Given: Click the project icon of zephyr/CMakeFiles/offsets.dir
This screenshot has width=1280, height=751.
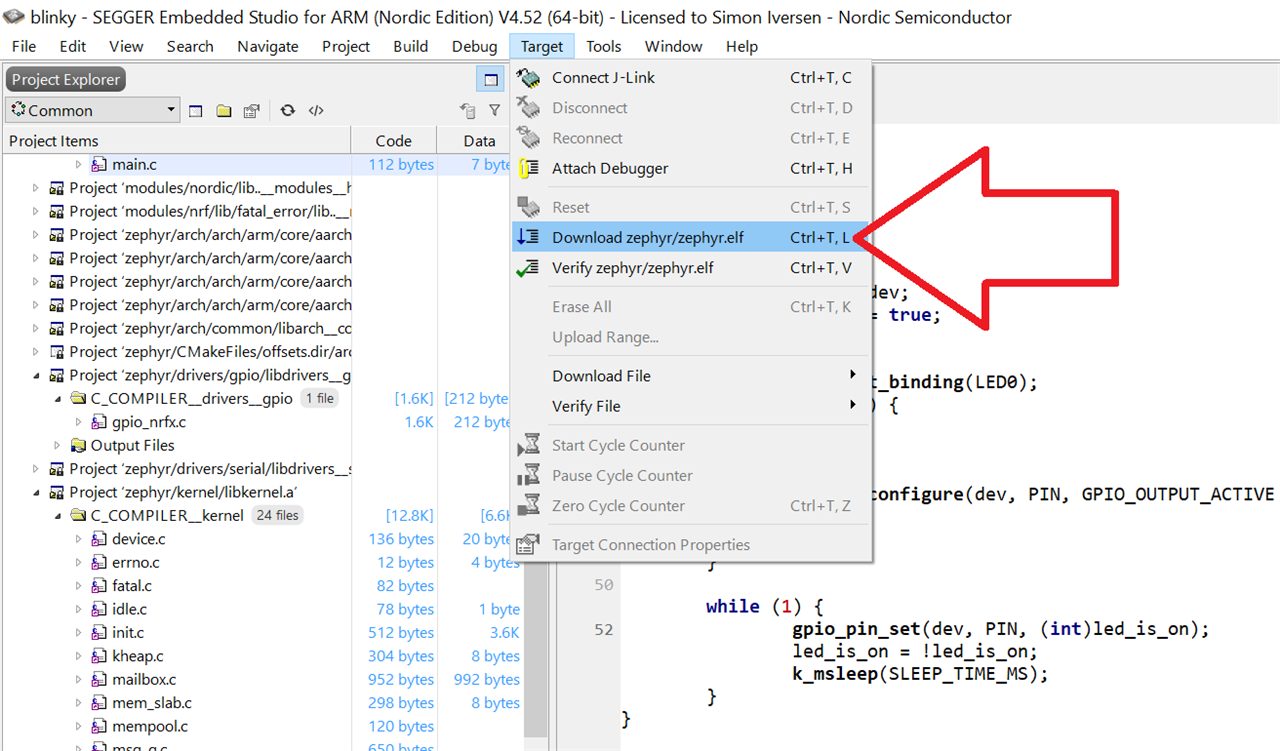Looking at the screenshot, I should 57,352.
